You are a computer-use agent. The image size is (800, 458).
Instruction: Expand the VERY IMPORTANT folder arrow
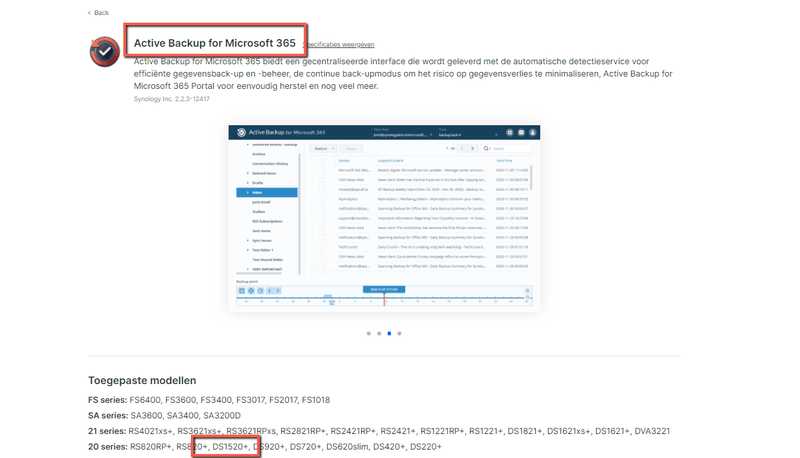pyautogui.click(x=248, y=269)
